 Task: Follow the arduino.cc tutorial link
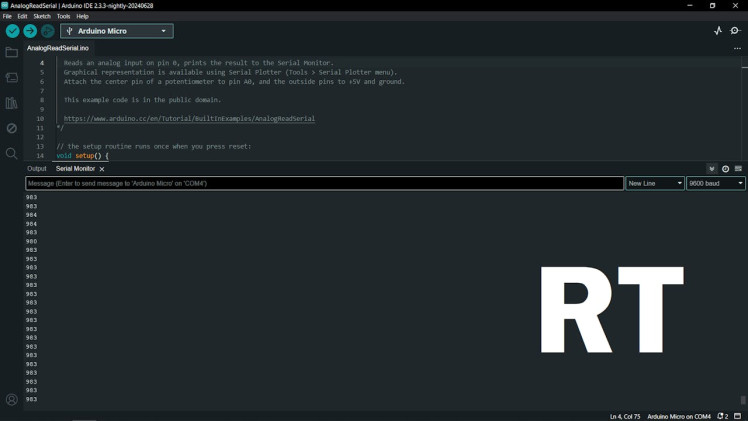click(189, 119)
